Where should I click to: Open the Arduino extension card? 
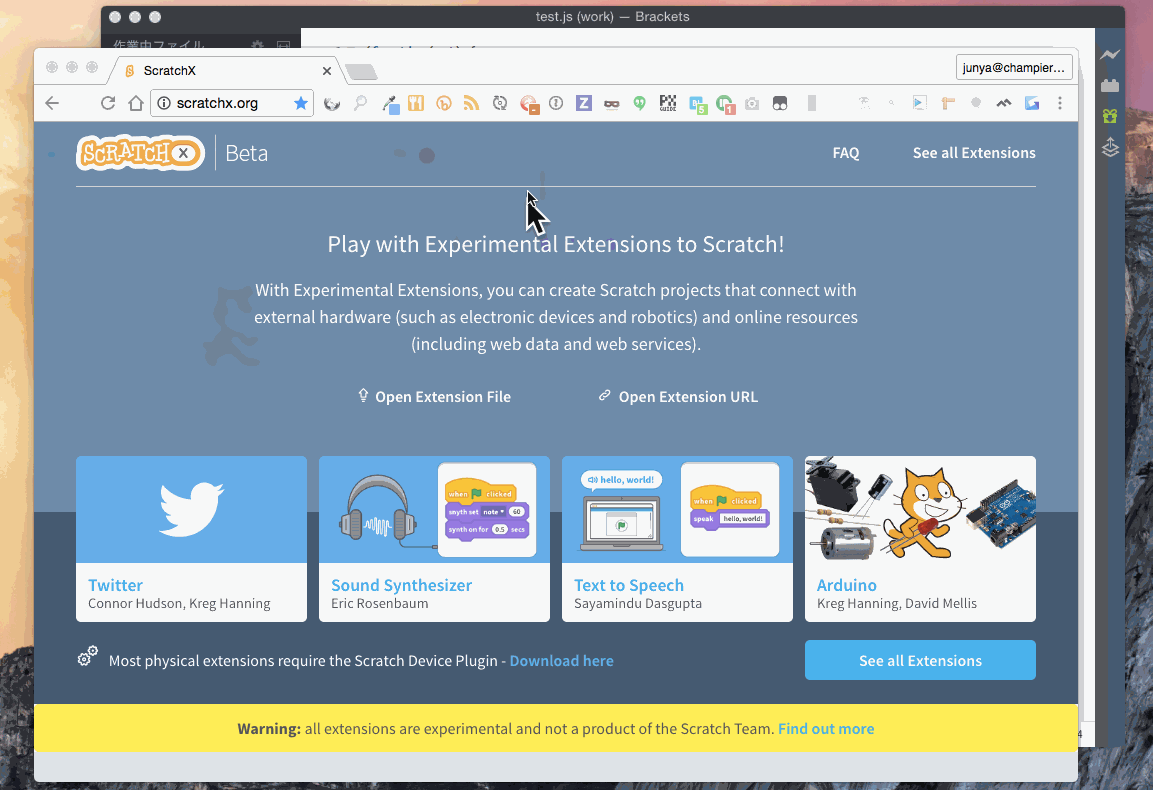[x=921, y=539]
